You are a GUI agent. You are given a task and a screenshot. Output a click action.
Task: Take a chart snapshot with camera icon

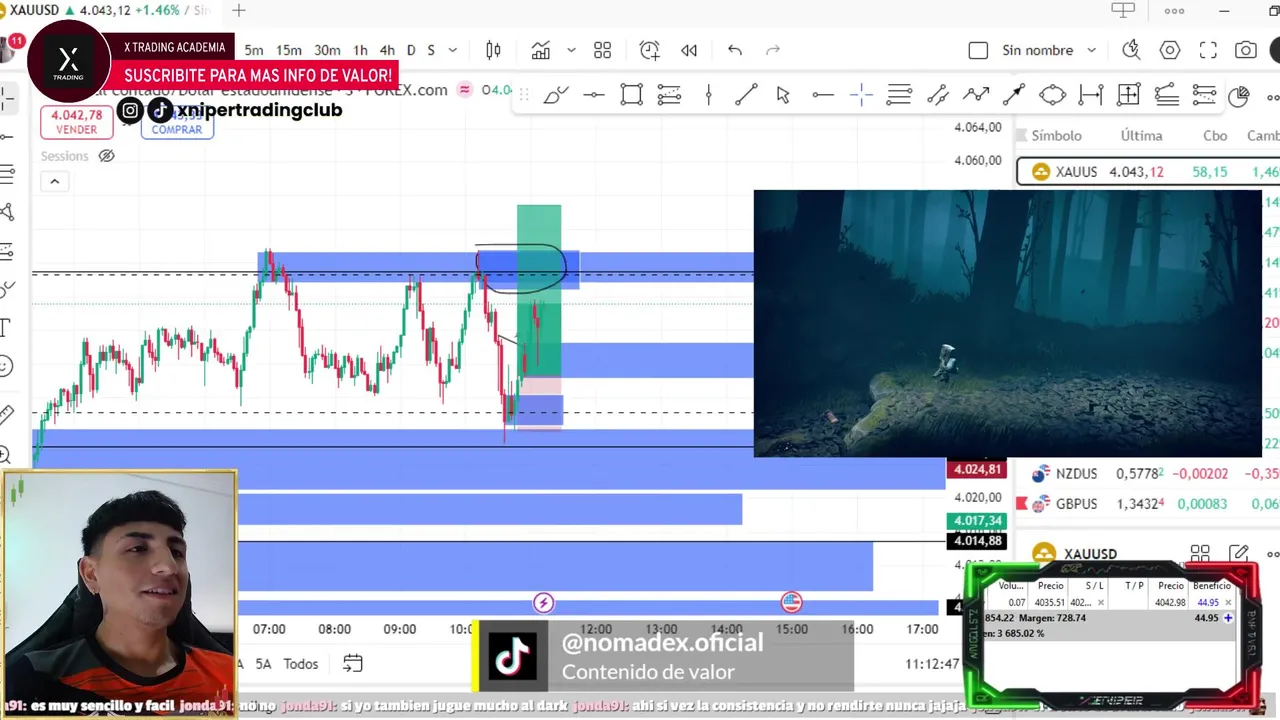coord(1245,50)
